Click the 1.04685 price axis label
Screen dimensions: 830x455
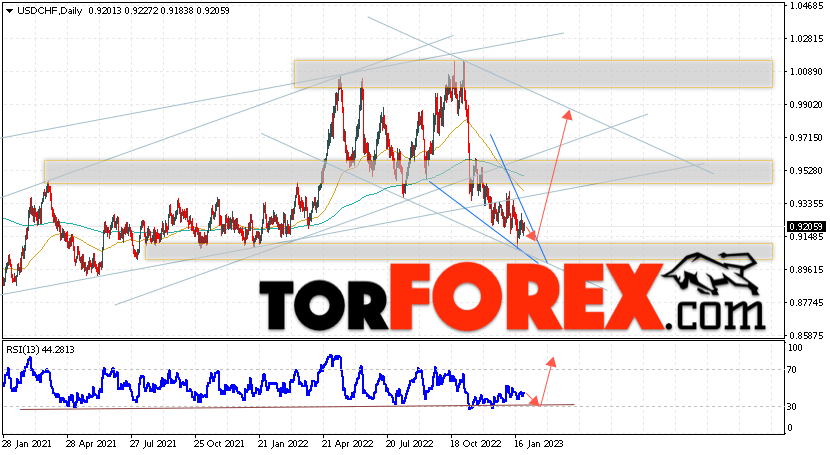pyautogui.click(x=807, y=6)
